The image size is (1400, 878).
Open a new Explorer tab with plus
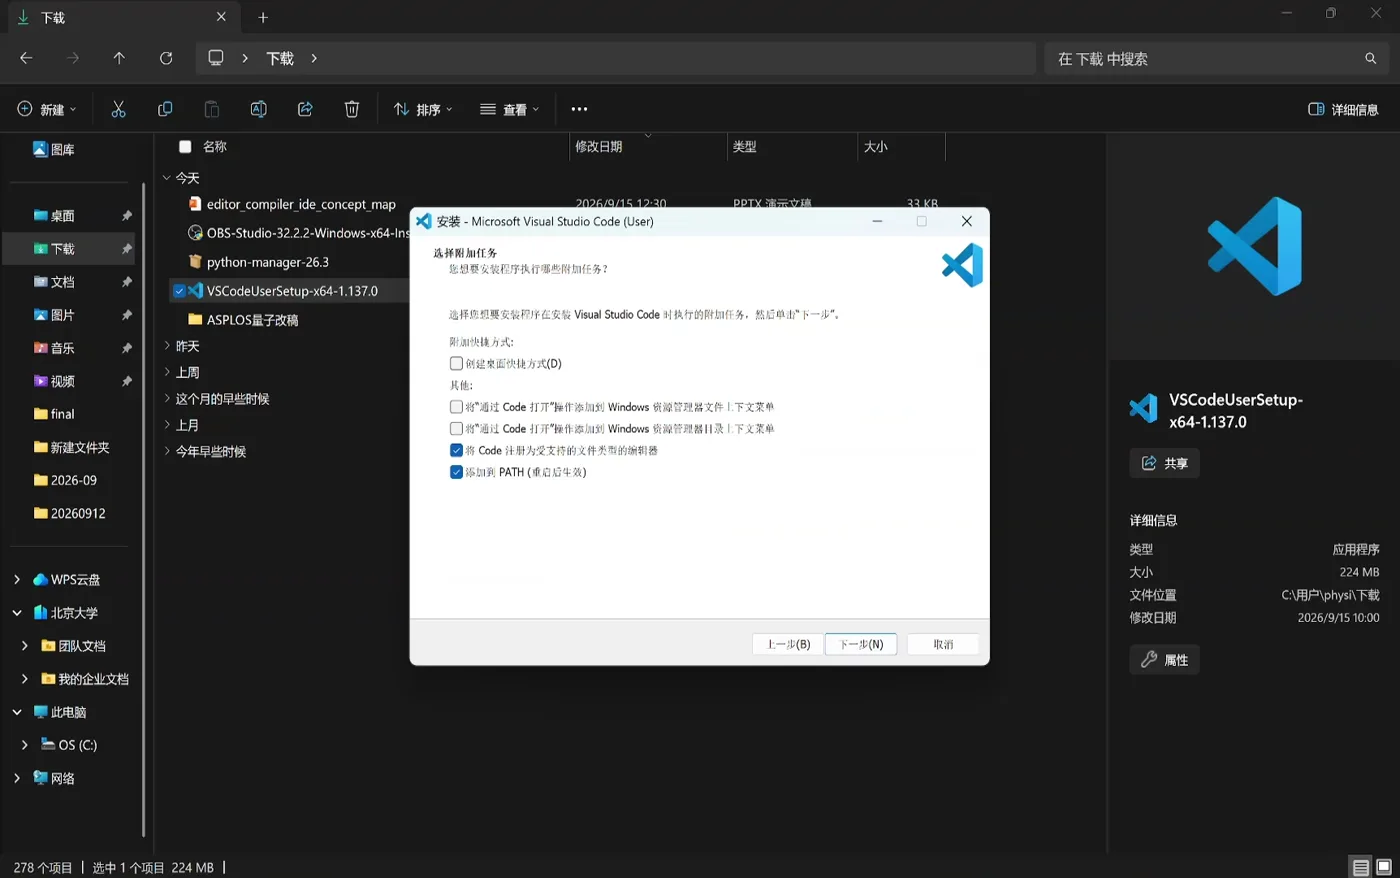click(x=263, y=17)
